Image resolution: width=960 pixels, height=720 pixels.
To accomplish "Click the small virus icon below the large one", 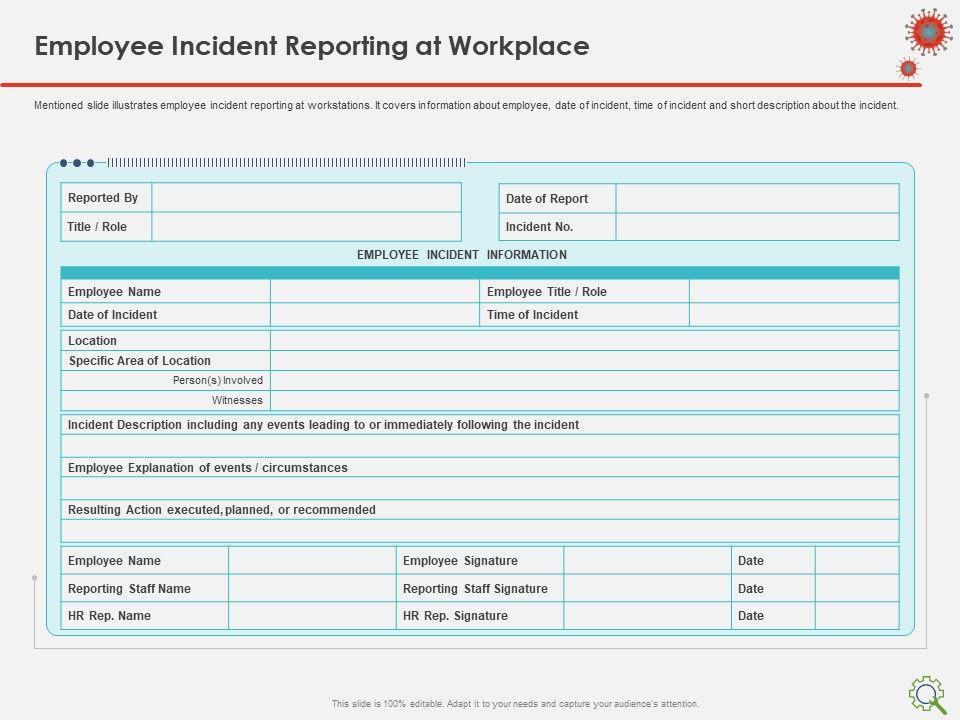I will [908, 68].
